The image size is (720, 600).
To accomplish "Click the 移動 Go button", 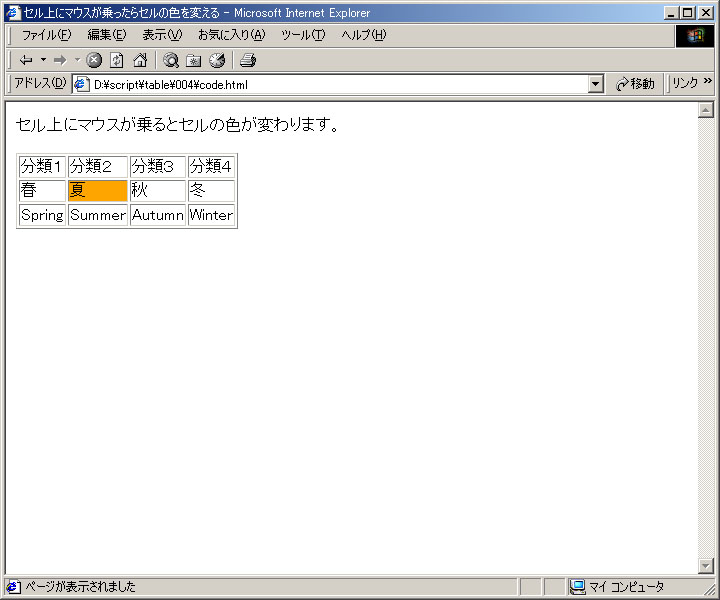I will (636, 84).
